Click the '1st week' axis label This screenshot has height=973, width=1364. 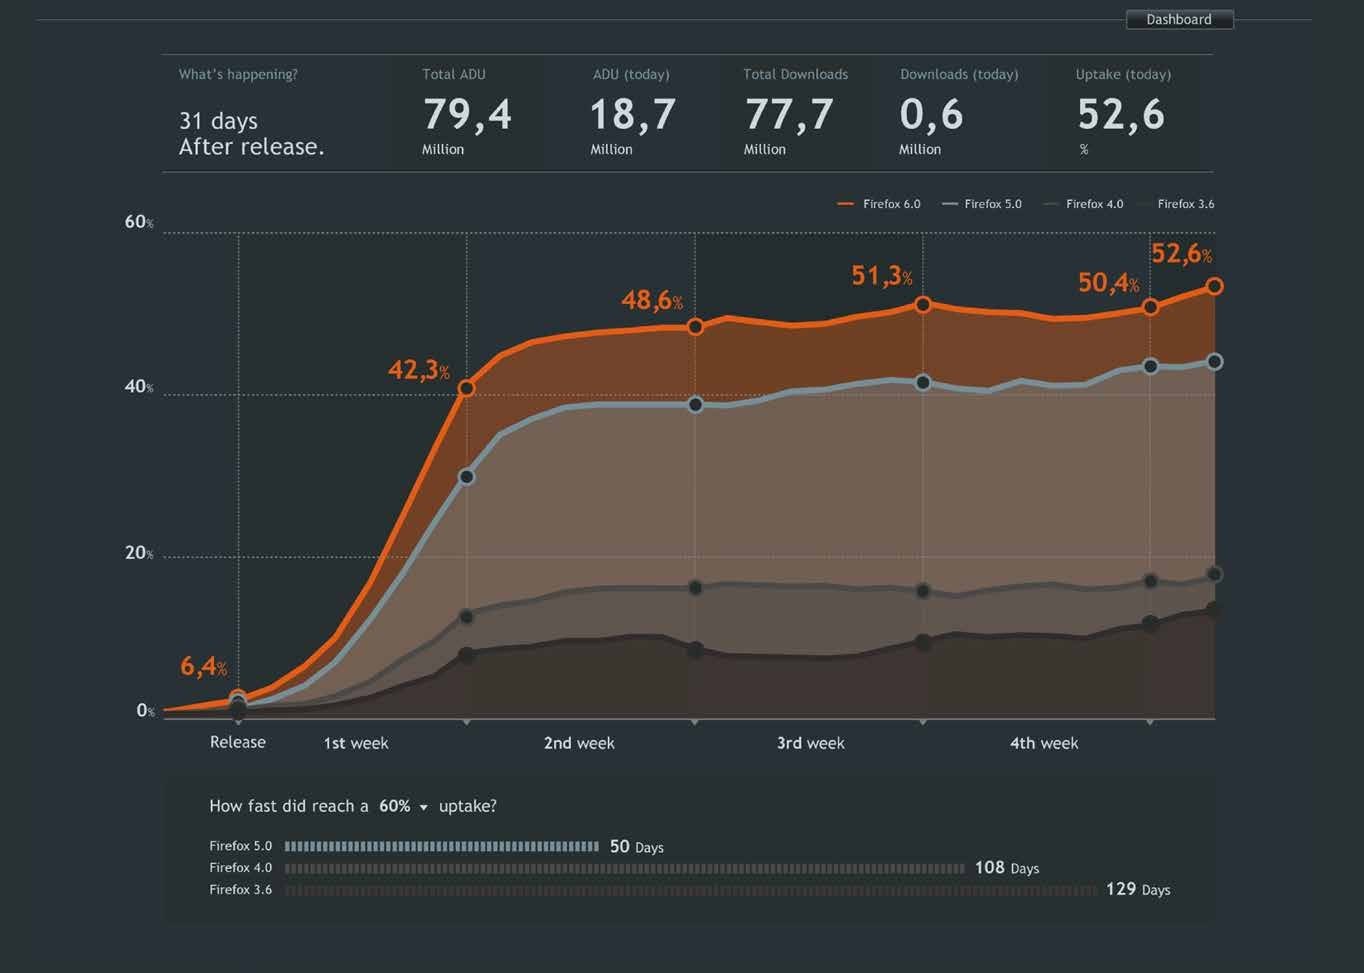356,743
